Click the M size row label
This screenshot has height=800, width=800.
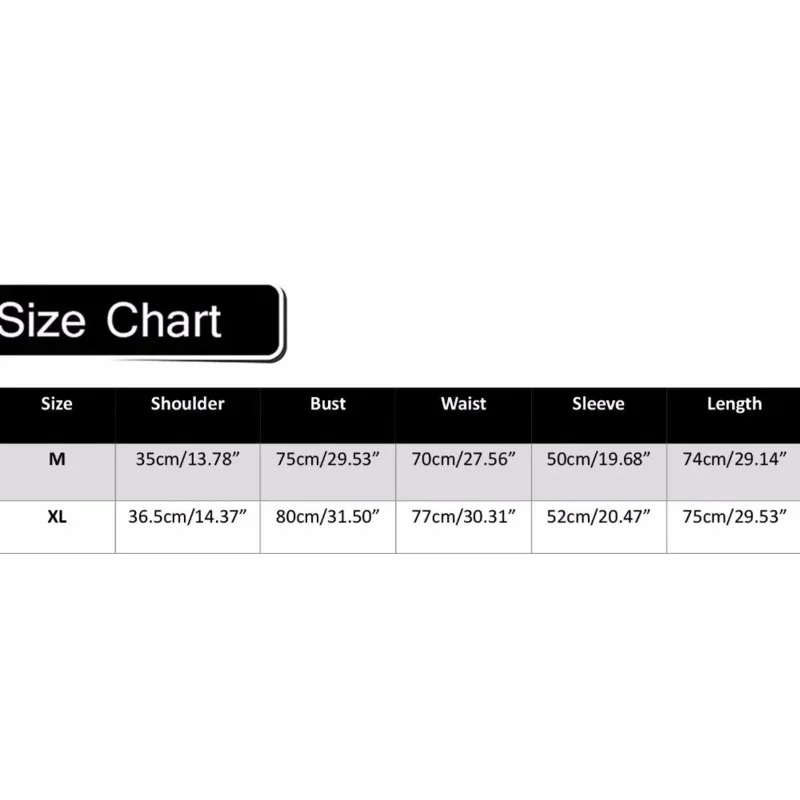pyautogui.click(x=57, y=460)
